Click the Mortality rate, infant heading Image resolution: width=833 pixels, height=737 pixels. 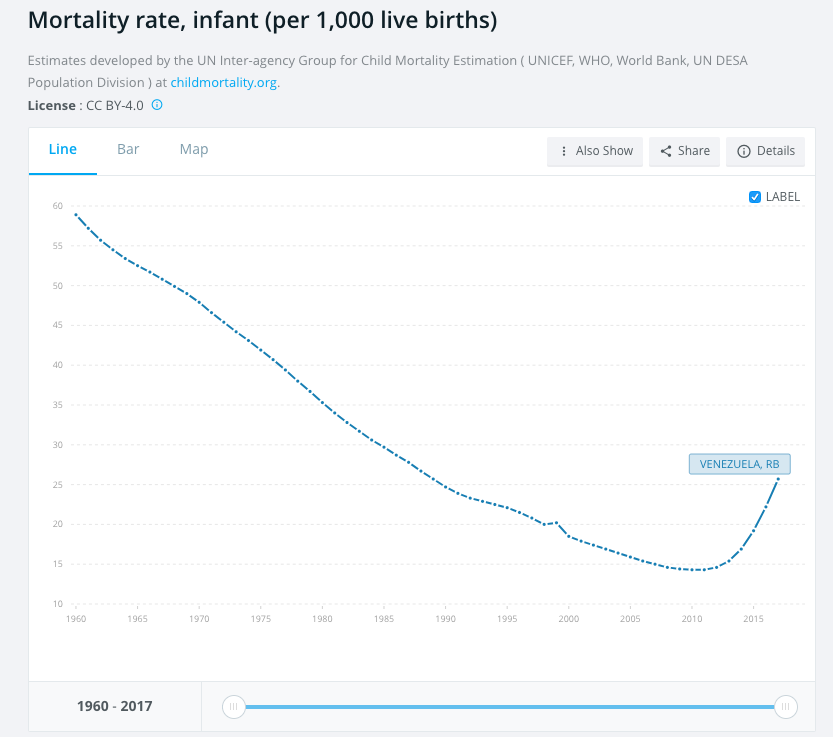coord(262,20)
